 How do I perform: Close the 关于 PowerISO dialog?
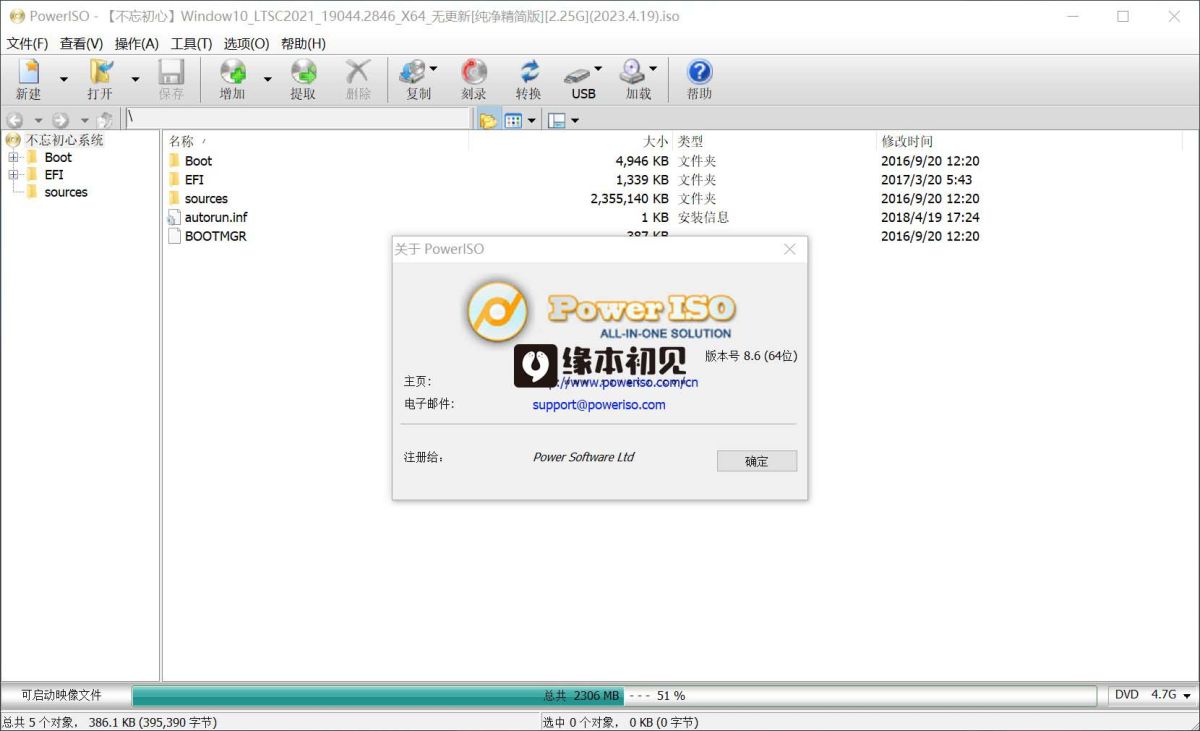pyautogui.click(x=790, y=249)
